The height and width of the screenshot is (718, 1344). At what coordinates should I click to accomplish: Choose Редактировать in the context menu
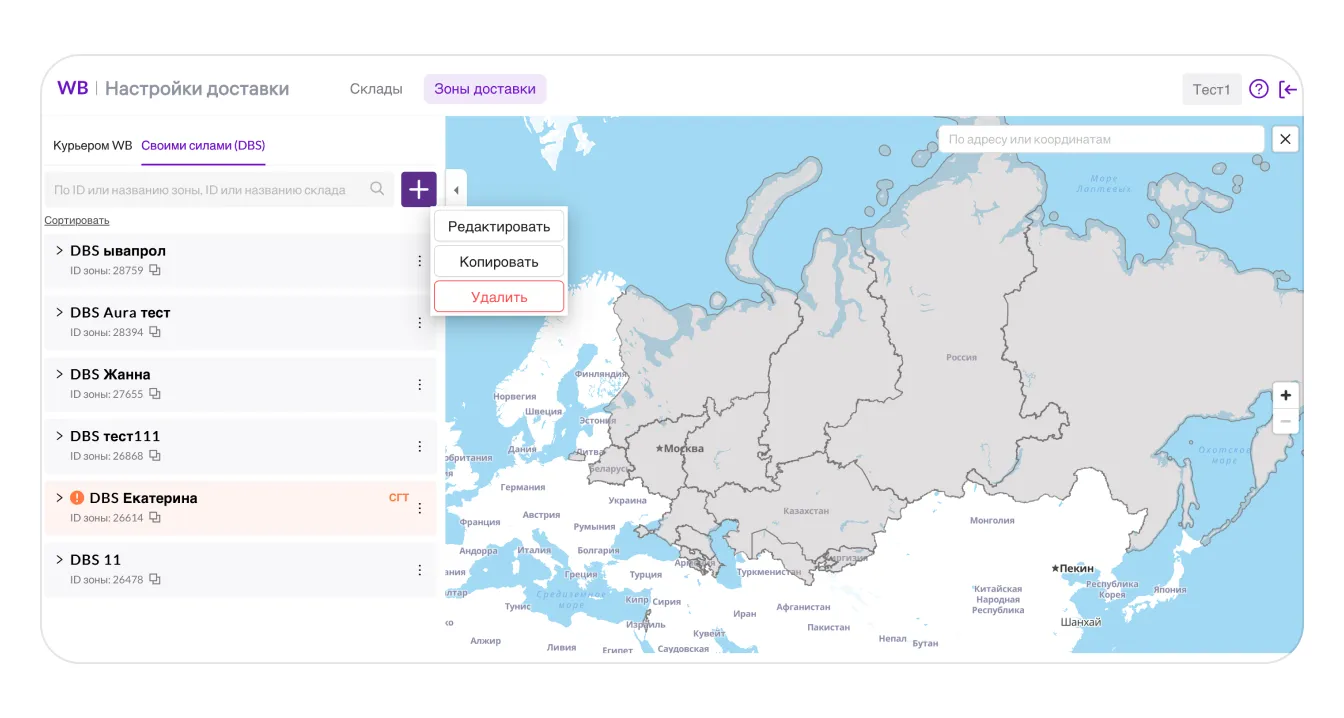coord(499,226)
